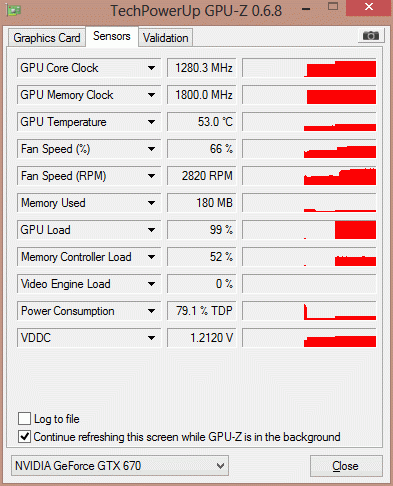The height and width of the screenshot is (486, 393).
Task: Open the NVIDIA GeForce GTX 670 selector
Action: click(x=120, y=465)
